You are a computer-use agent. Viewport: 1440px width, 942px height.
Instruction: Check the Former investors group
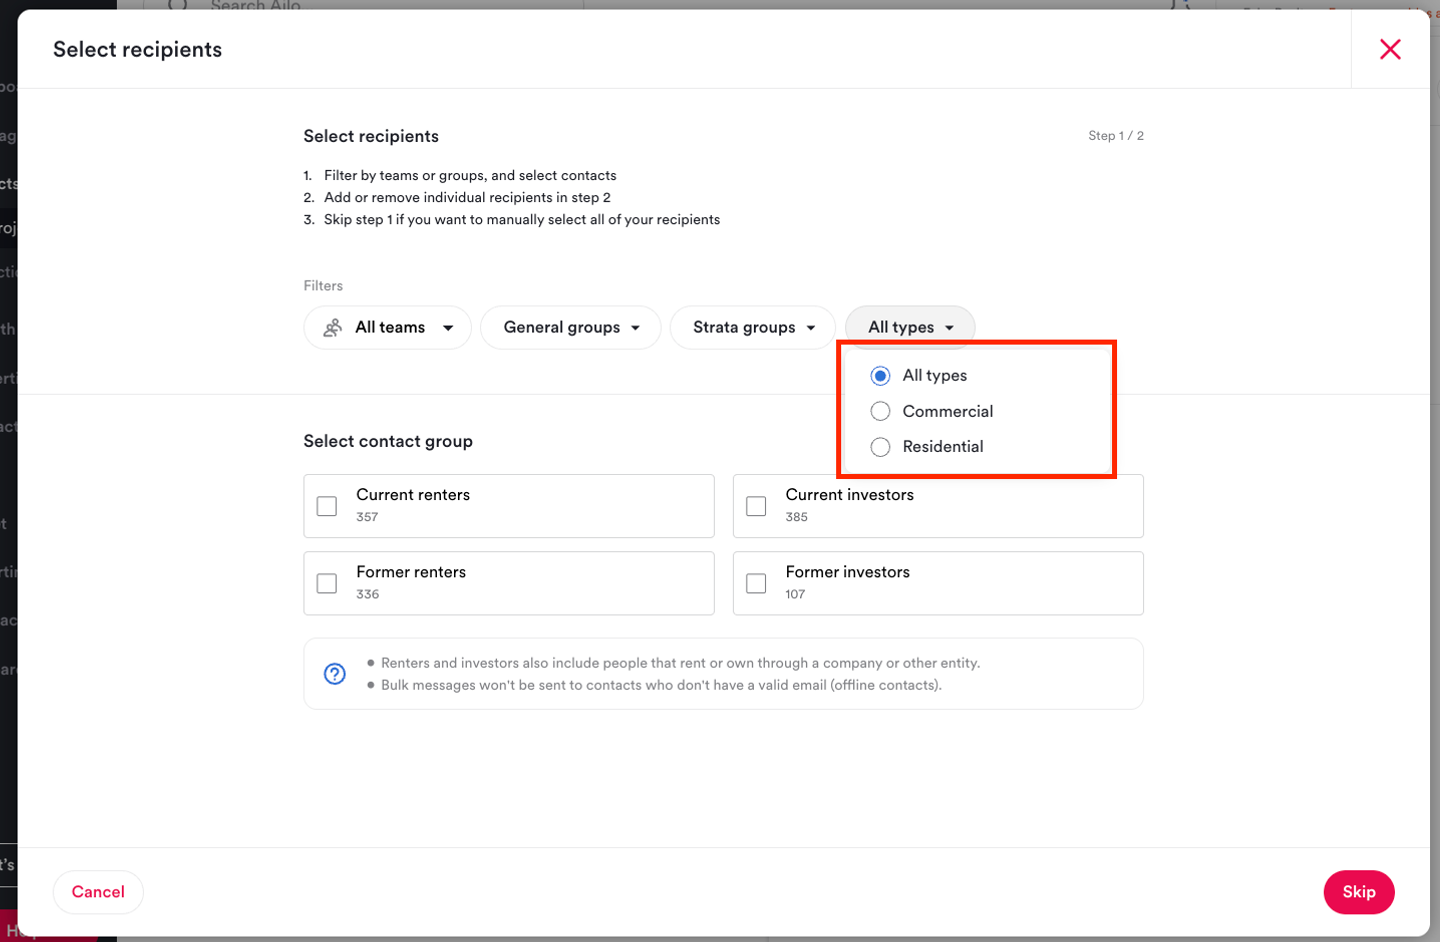[x=756, y=583]
